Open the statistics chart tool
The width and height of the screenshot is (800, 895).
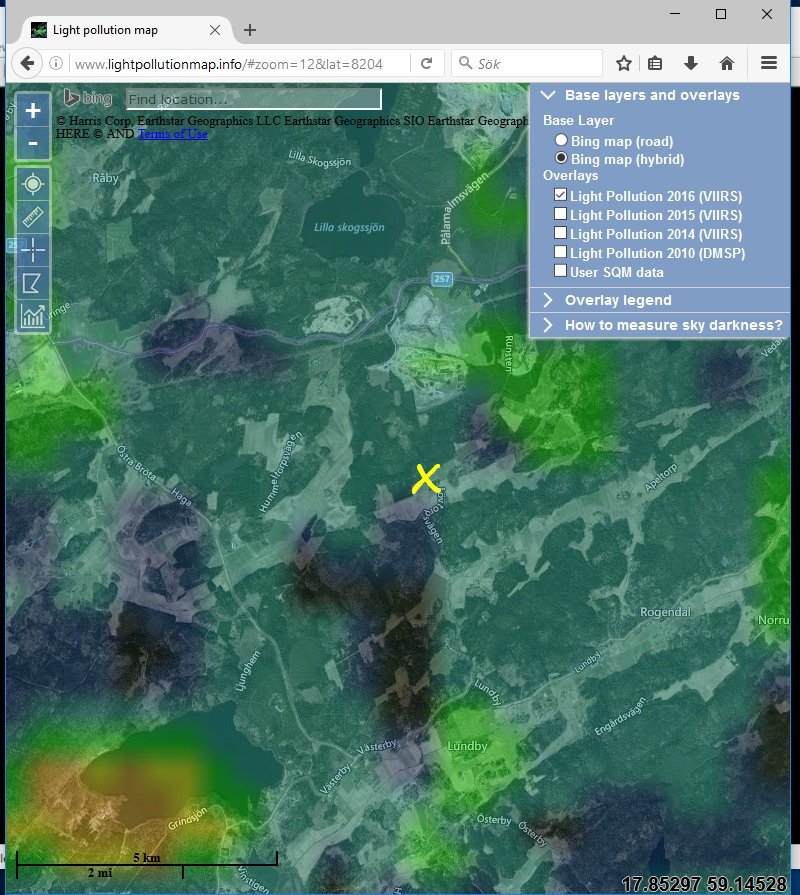click(33, 316)
